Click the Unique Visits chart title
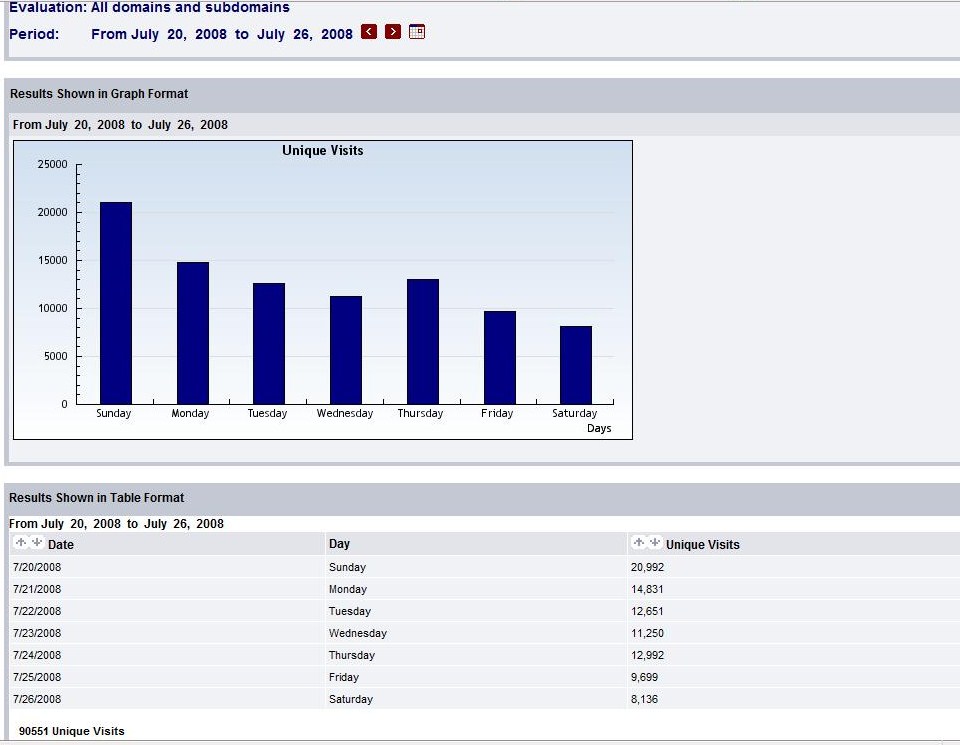 point(323,151)
